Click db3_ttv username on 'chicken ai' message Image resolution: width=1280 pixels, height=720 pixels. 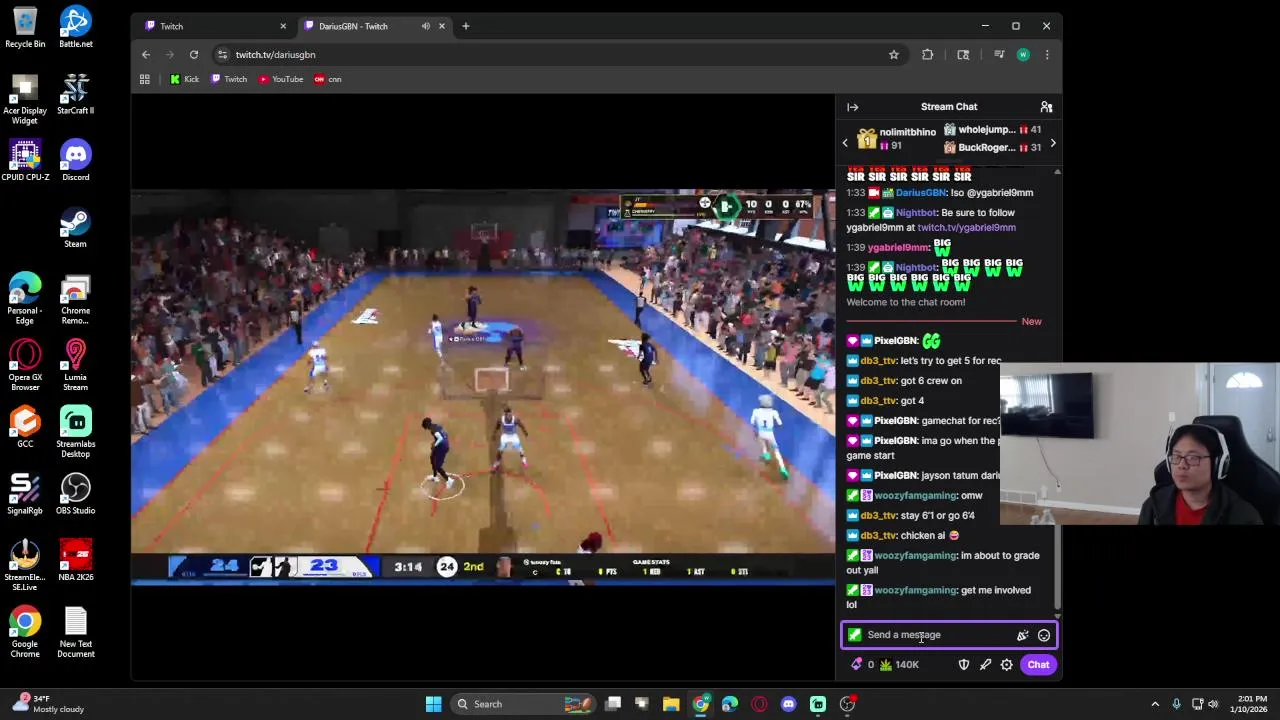tap(878, 536)
